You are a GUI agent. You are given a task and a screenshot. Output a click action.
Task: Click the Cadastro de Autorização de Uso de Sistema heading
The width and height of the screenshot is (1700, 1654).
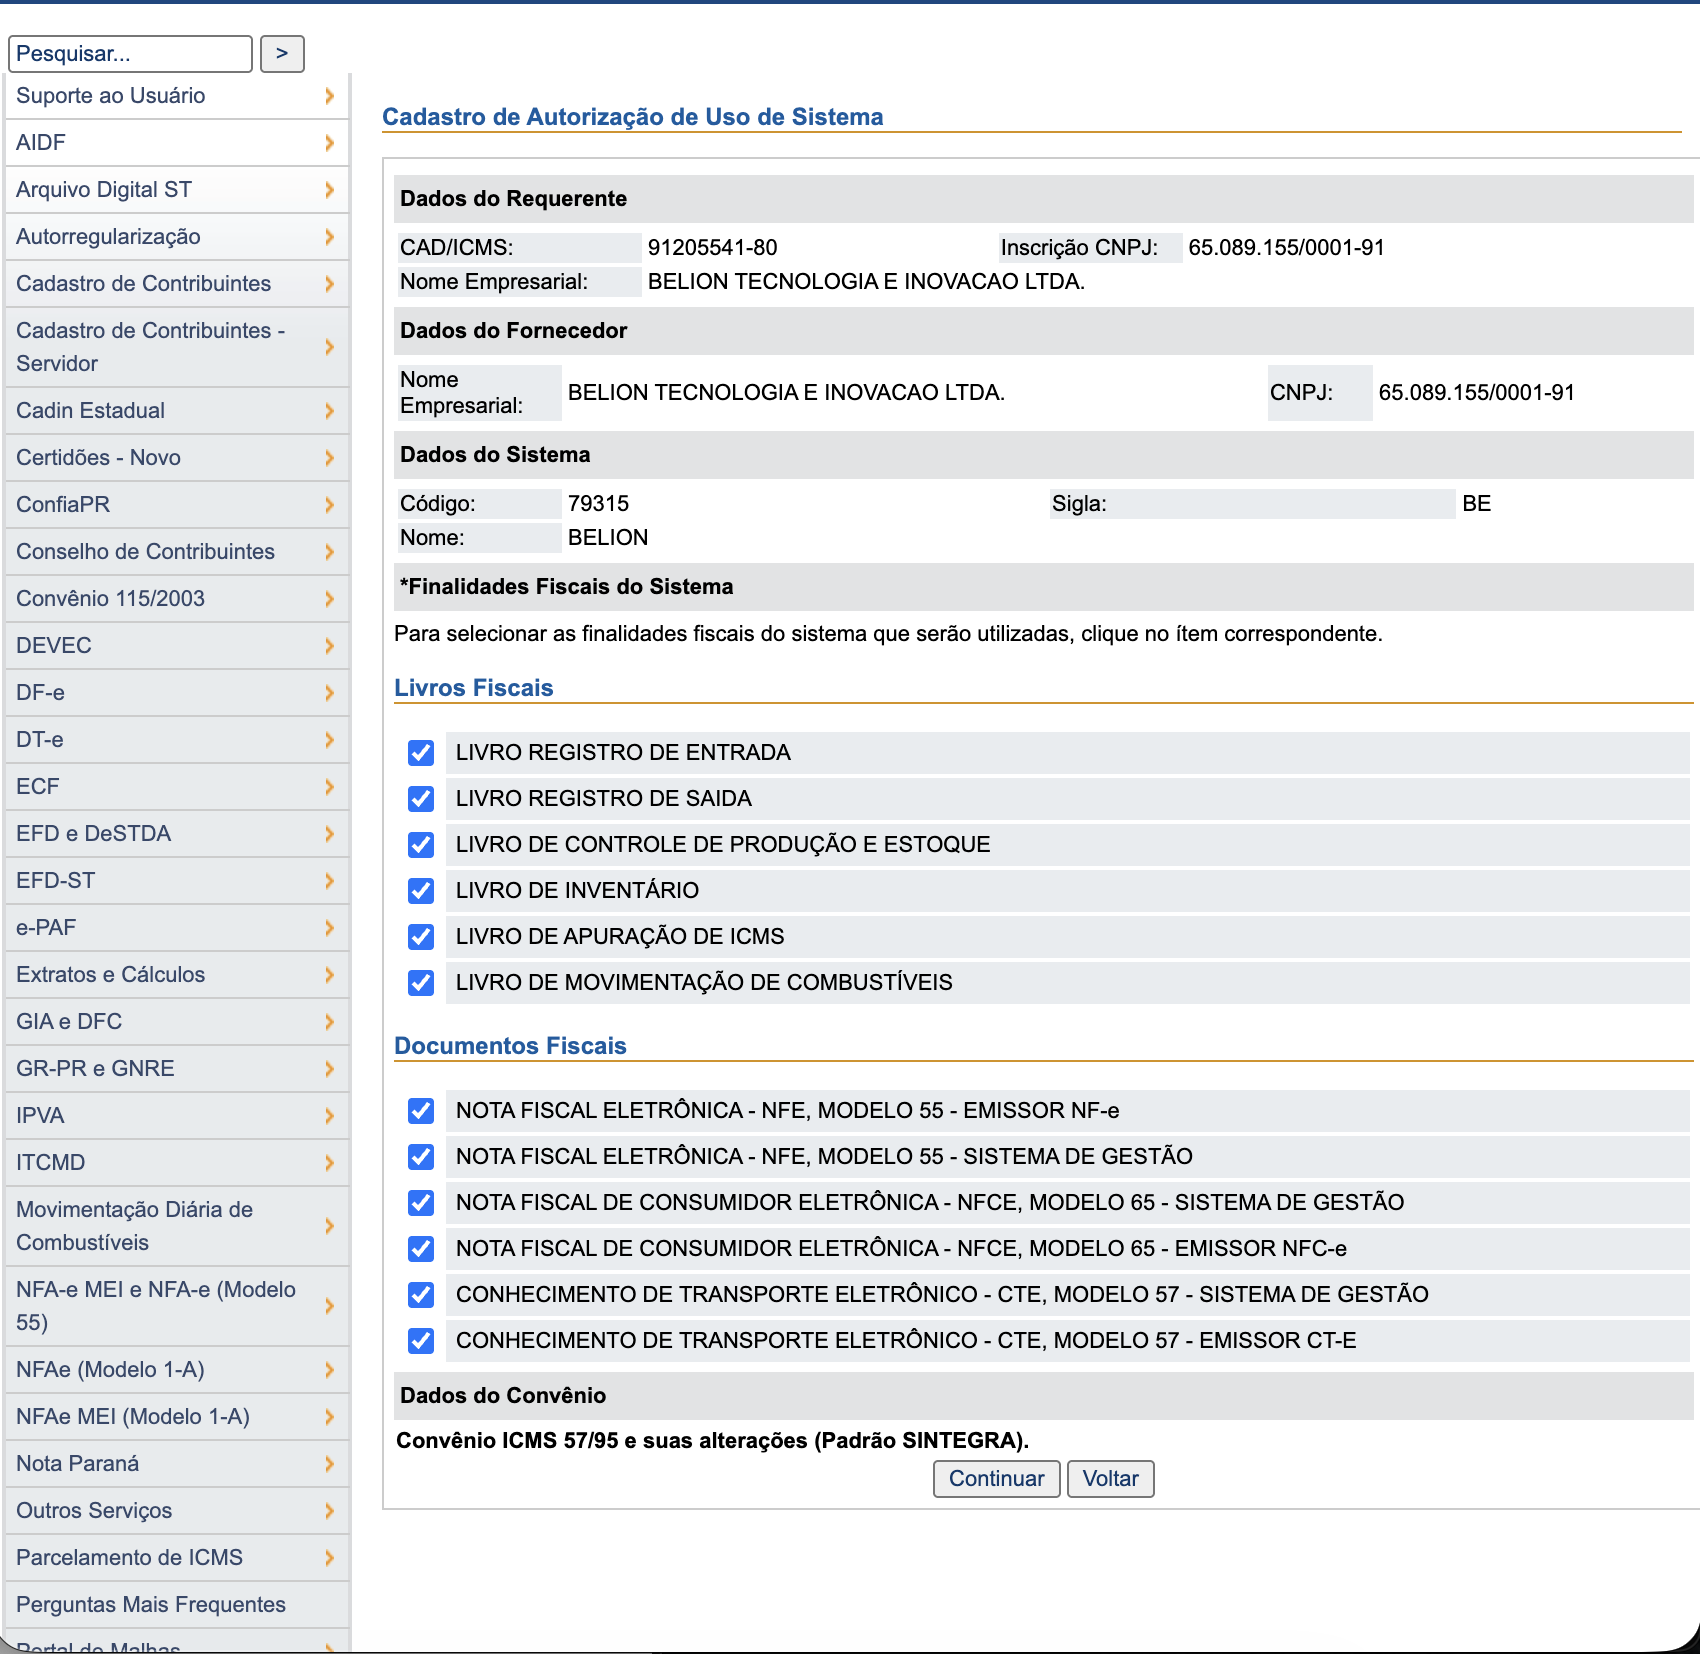point(633,117)
